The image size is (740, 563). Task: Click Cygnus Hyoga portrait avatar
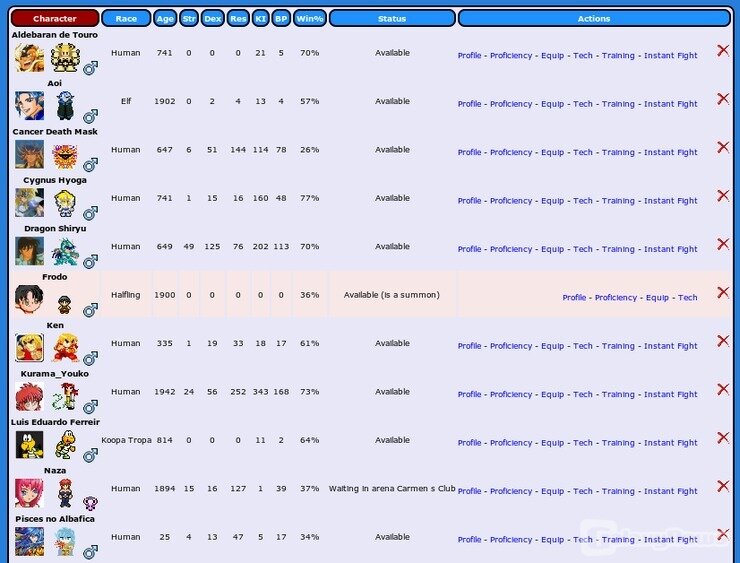pyautogui.click(x=29, y=202)
